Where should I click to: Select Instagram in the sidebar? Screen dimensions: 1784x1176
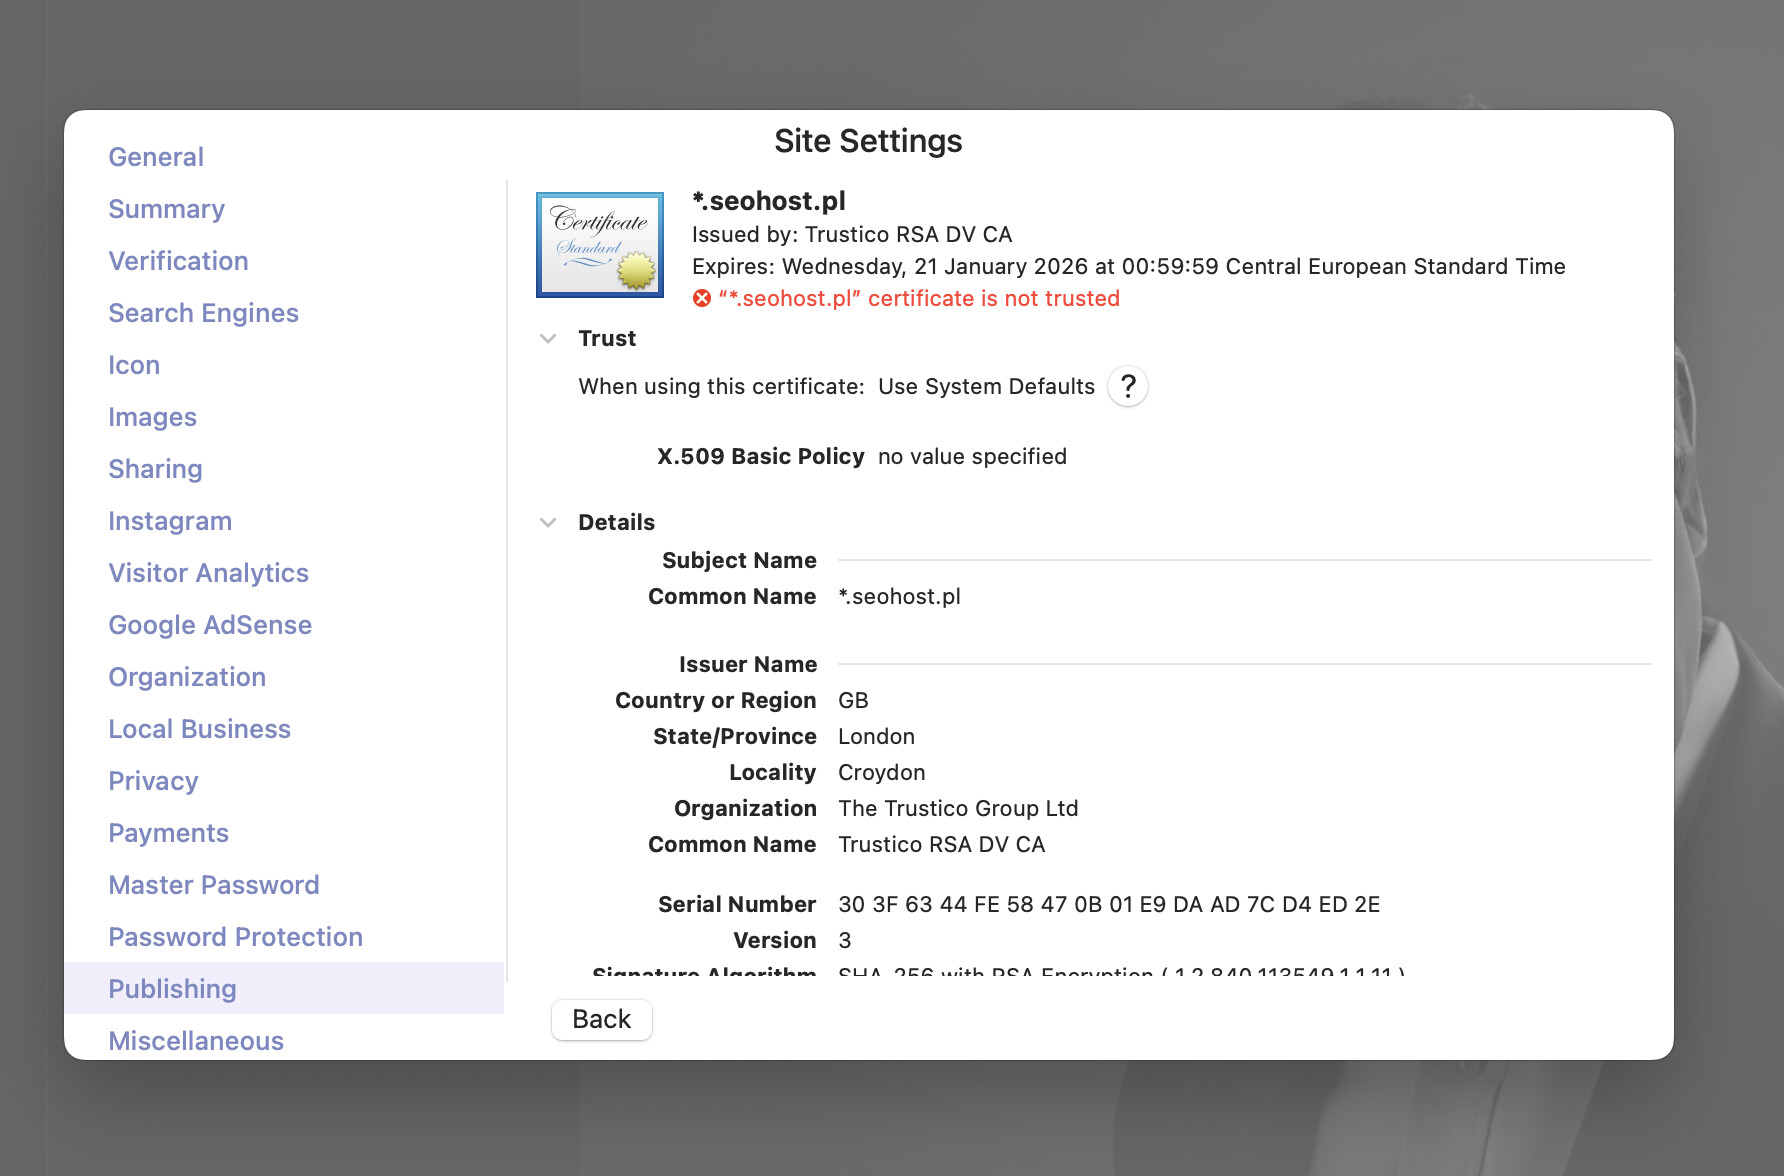(x=170, y=521)
